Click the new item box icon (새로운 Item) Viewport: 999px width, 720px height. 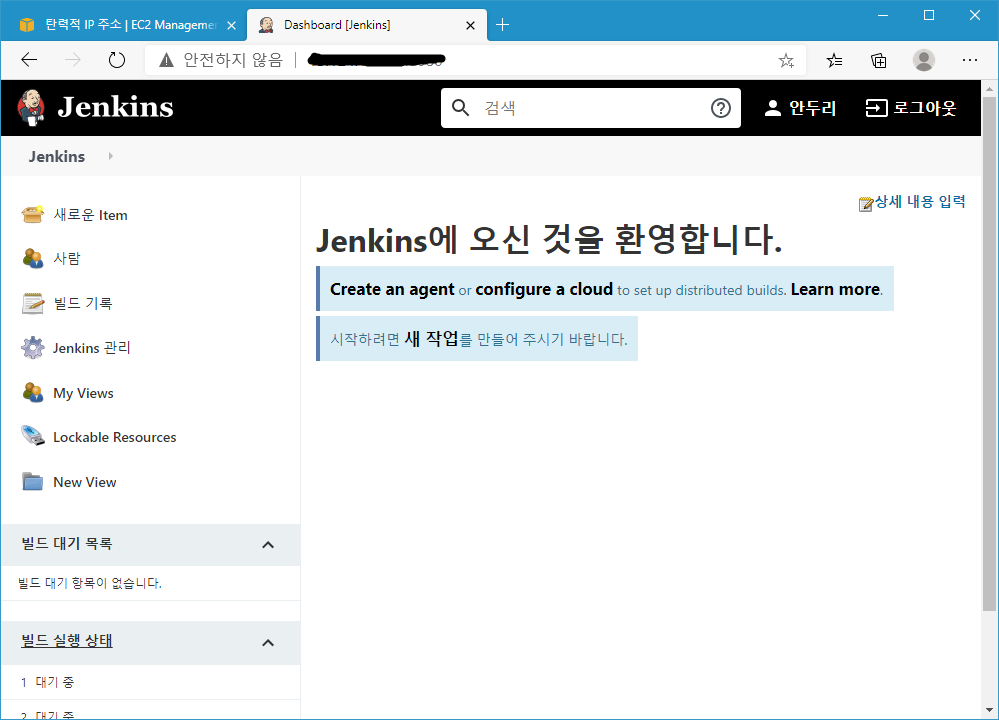pyautogui.click(x=32, y=214)
